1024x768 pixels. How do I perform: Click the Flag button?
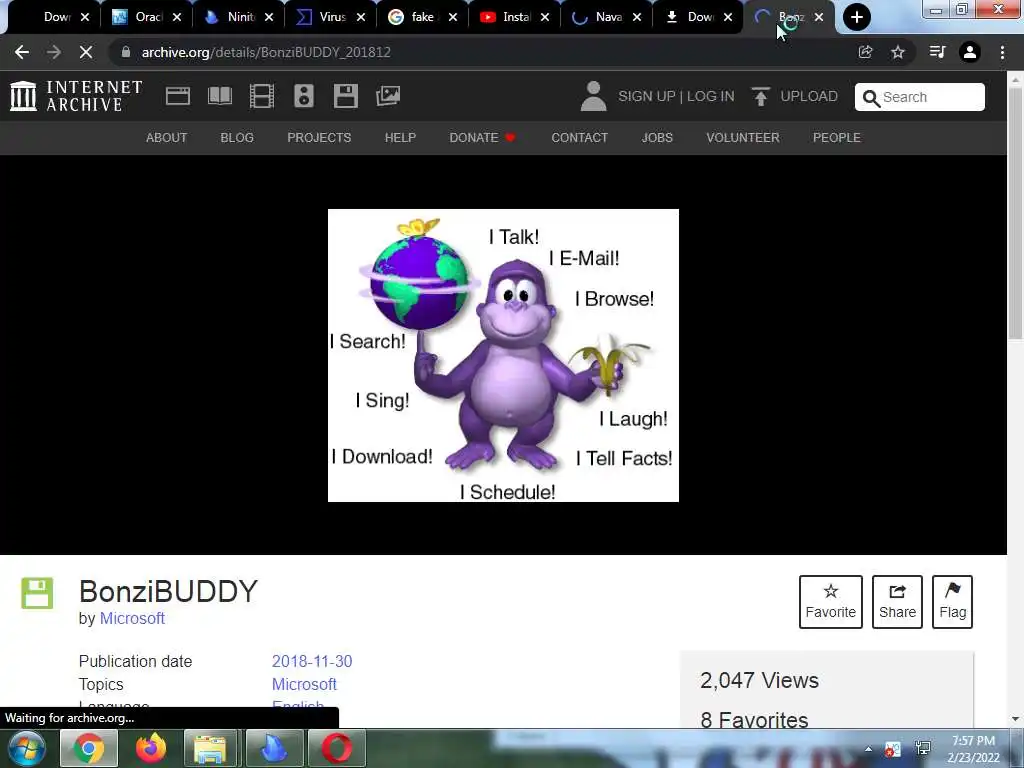click(x=953, y=602)
